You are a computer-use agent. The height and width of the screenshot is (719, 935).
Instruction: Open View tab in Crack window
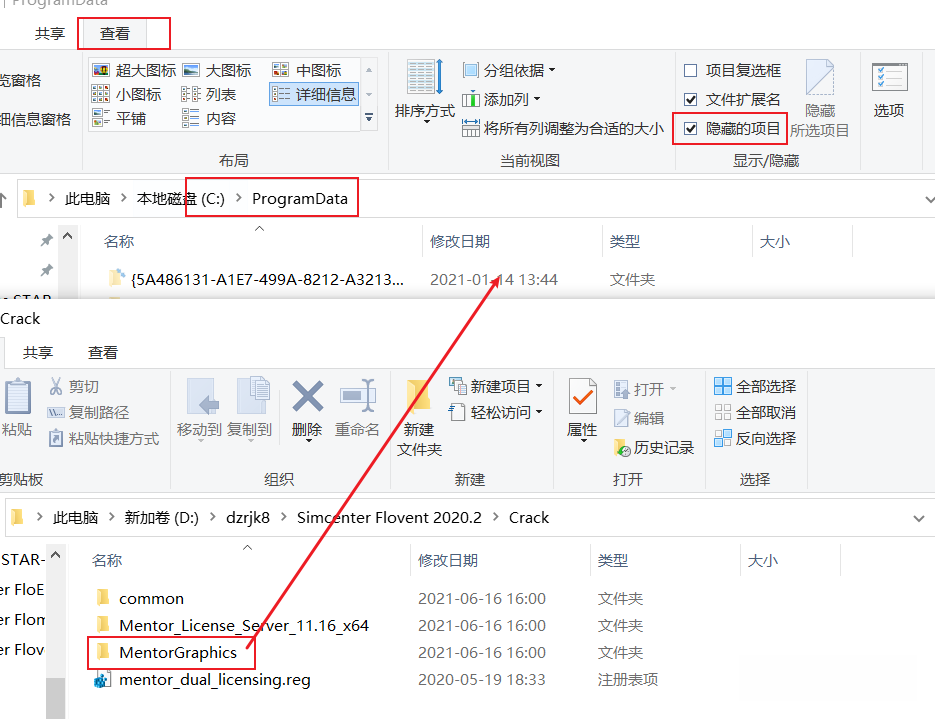tap(103, 352)
